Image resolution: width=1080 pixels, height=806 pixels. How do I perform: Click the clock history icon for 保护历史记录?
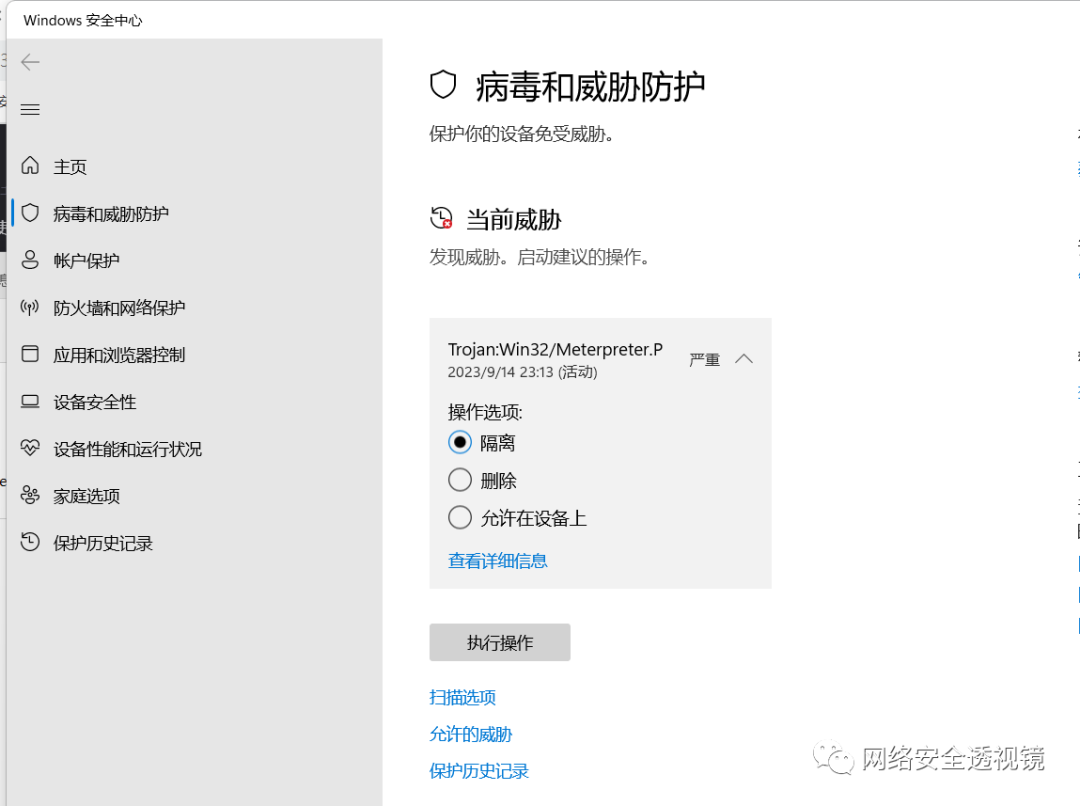pyautogui.click(x=30, y=542)
